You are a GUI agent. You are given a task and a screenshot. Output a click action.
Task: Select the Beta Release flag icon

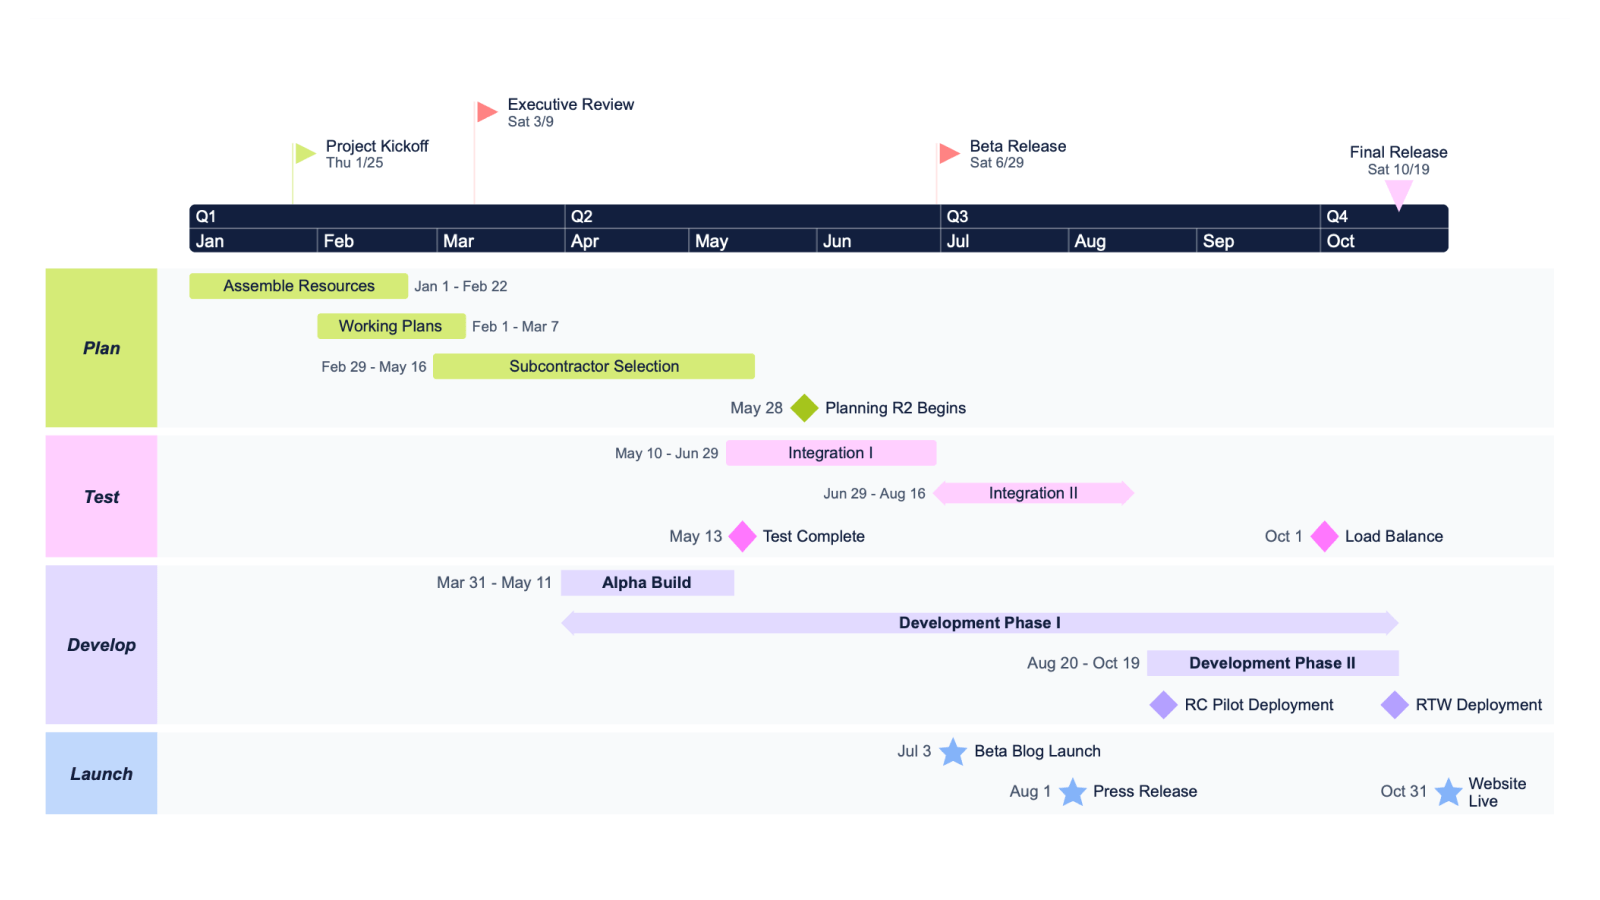coord(948,154)
